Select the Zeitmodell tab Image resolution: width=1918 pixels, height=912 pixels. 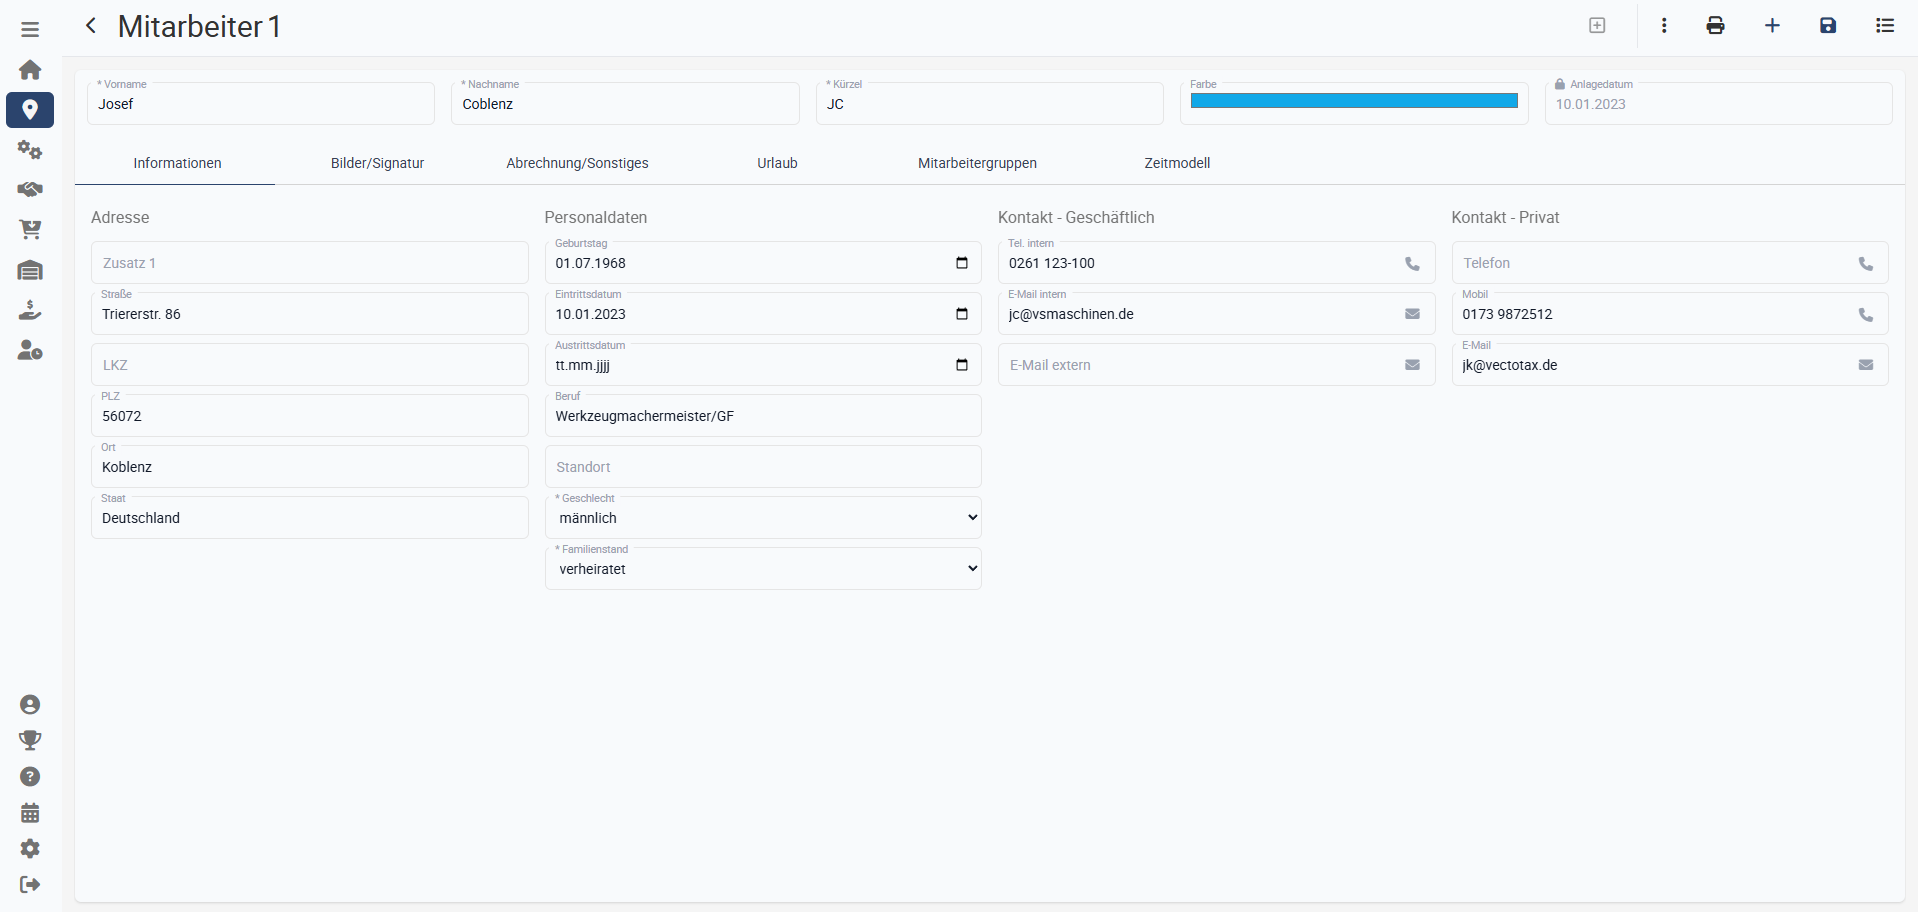1177,163
